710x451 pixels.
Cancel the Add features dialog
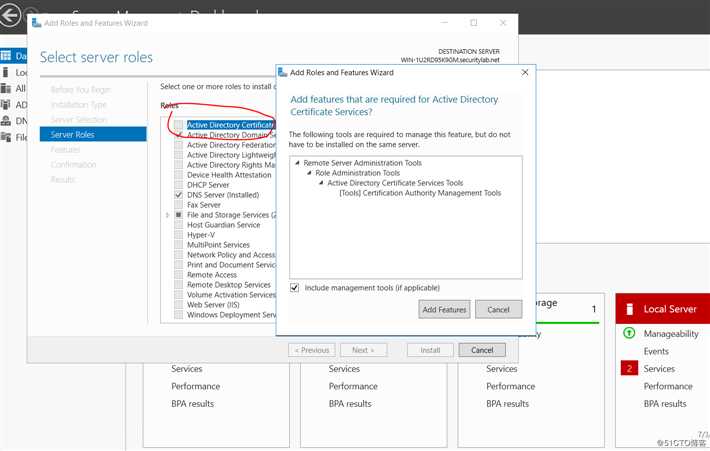pyautogui.click(x=499, y=310)
